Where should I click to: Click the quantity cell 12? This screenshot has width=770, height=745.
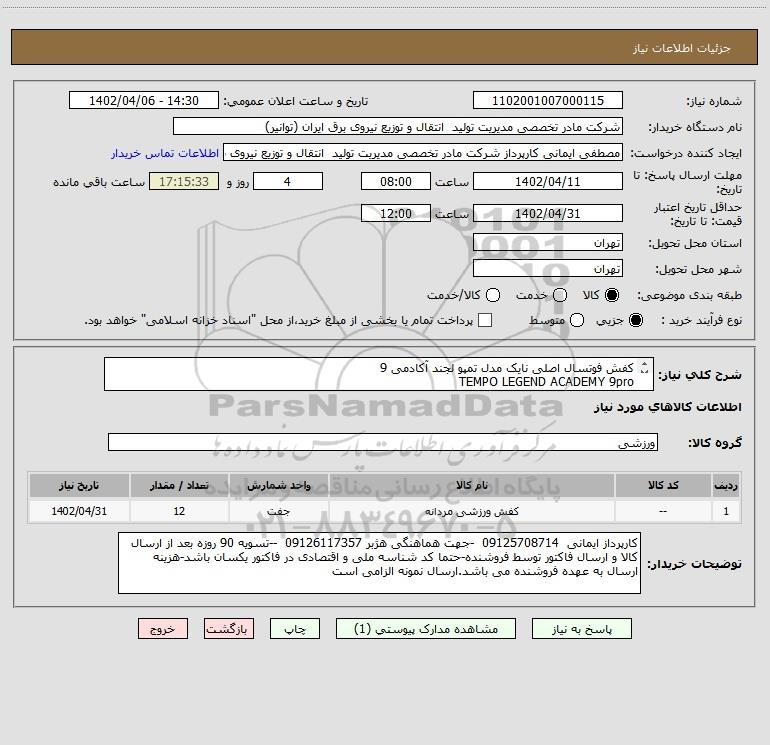tap(179, 511)
